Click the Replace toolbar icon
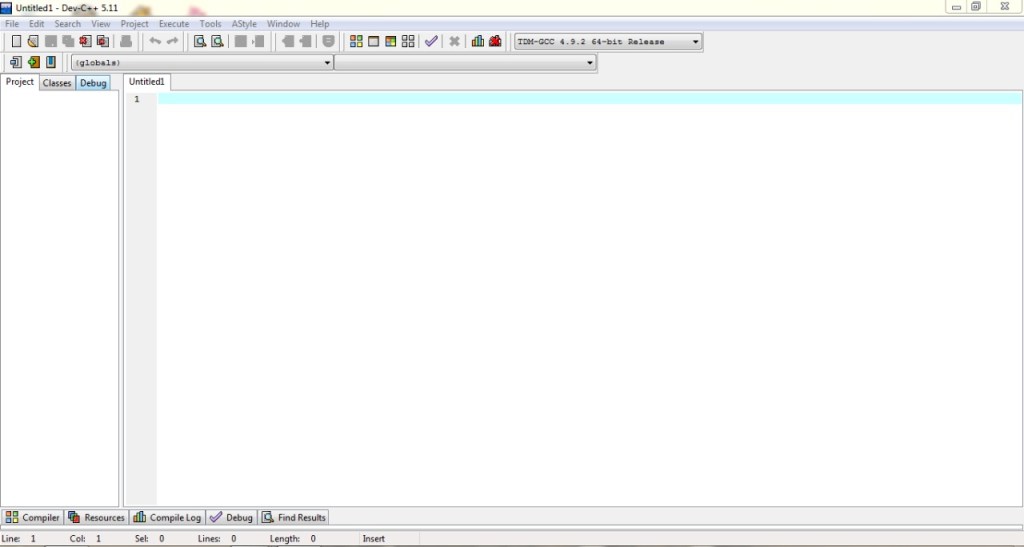 click(217, 42)
